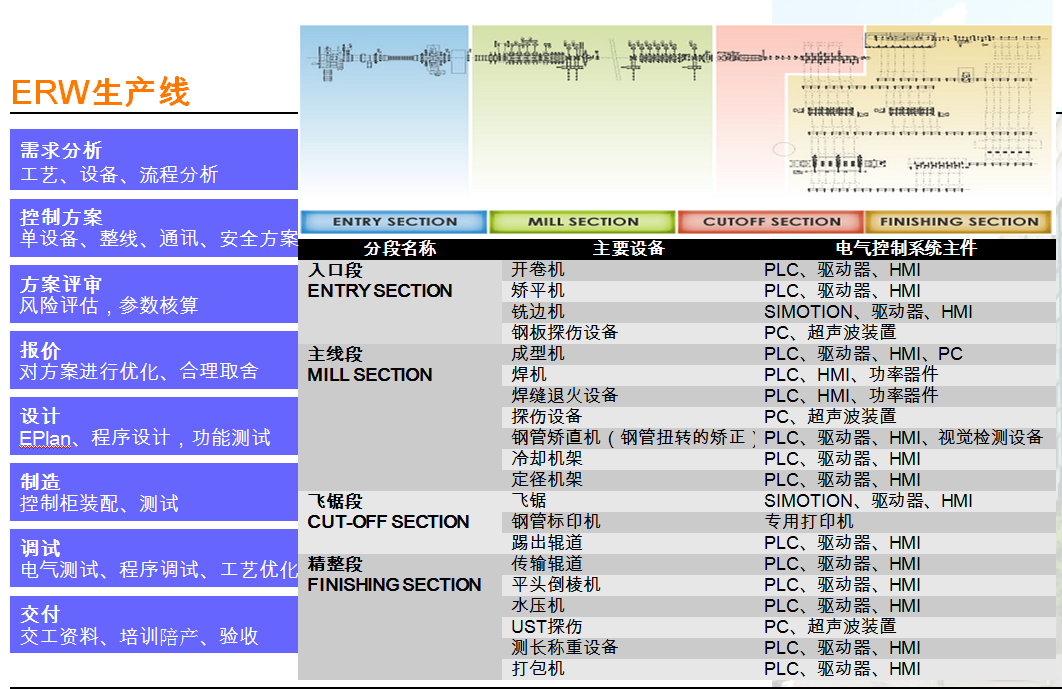Image resolution: width=1062 pixels, height=689 pixels.
Task: Click the ERW生产线 slide title
Action: [100, 92]
